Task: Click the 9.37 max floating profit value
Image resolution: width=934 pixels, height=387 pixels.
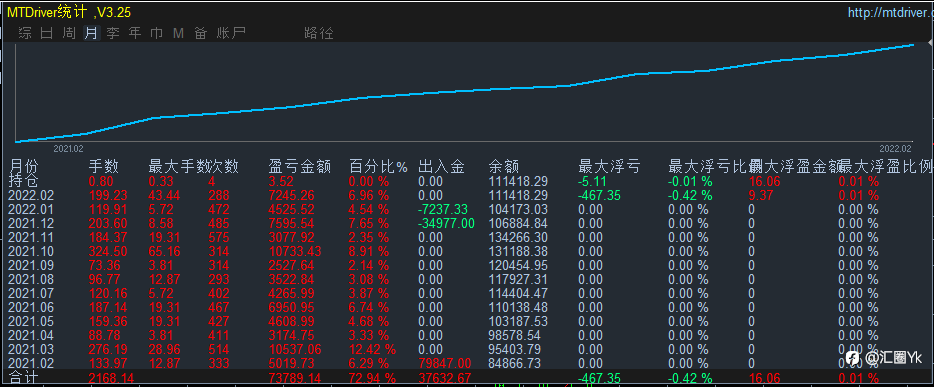Action: pyautogui.click(x=760, y=195)
